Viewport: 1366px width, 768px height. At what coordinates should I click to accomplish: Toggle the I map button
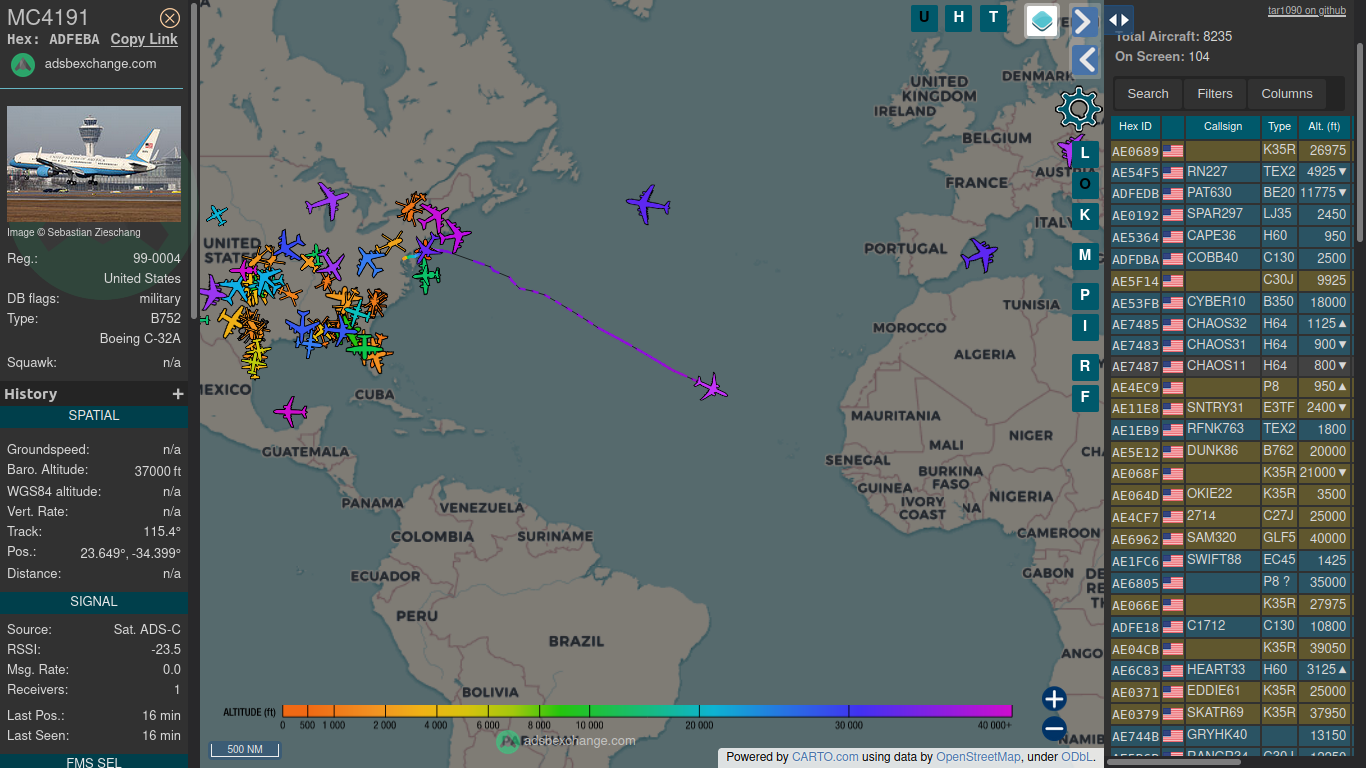[x=1085, y=326]
